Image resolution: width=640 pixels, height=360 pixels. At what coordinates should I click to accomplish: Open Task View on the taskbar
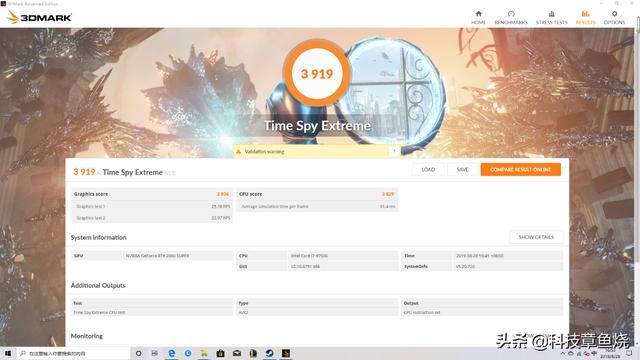click(155, 353)
